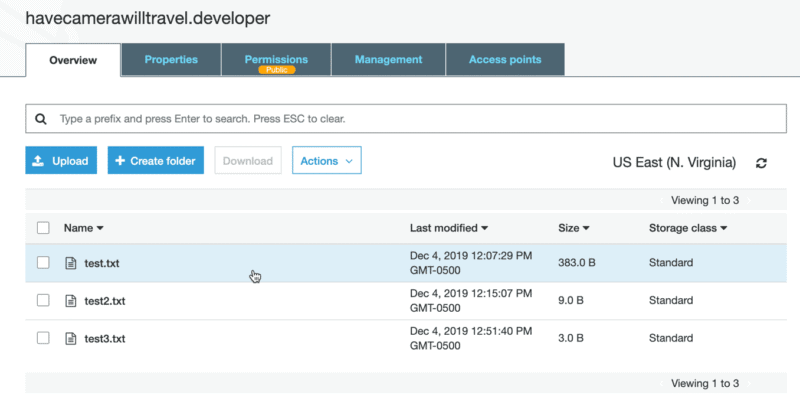This screenshot has width=800, height=411.
Task: Click the havecamerawilltravel.developer bucket title
Action: coord(148,18)
